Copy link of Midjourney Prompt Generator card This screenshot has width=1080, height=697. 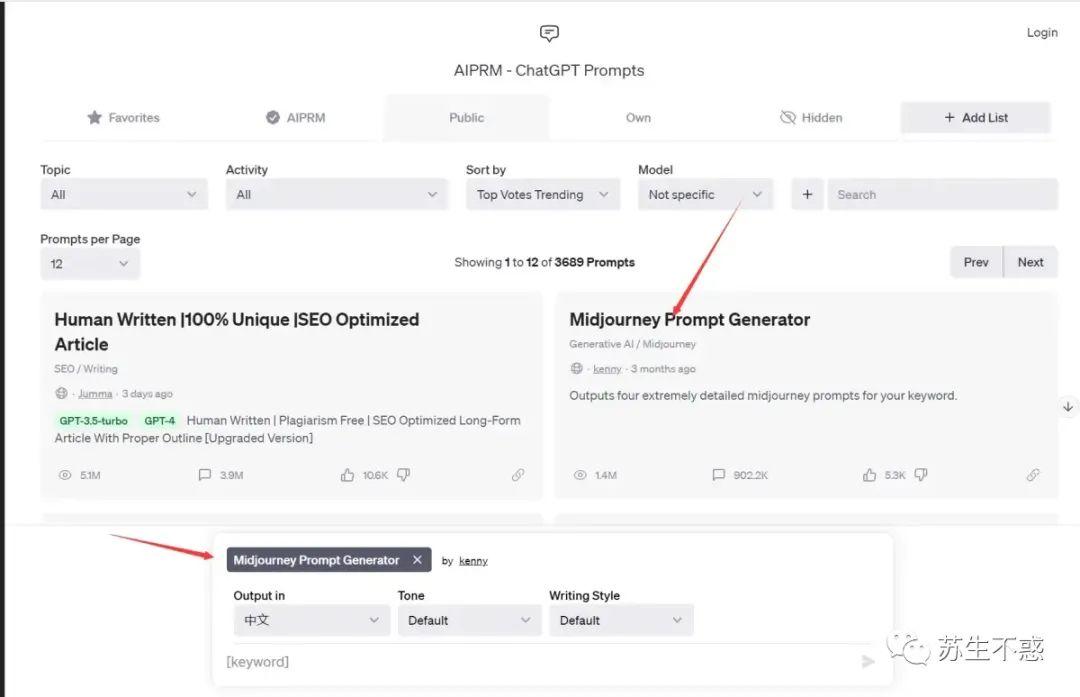coord(1032,475)
